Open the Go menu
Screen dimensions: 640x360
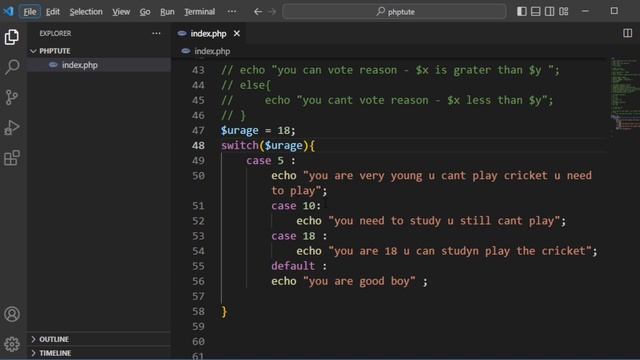pyautogui.click(x=145, y=11)
